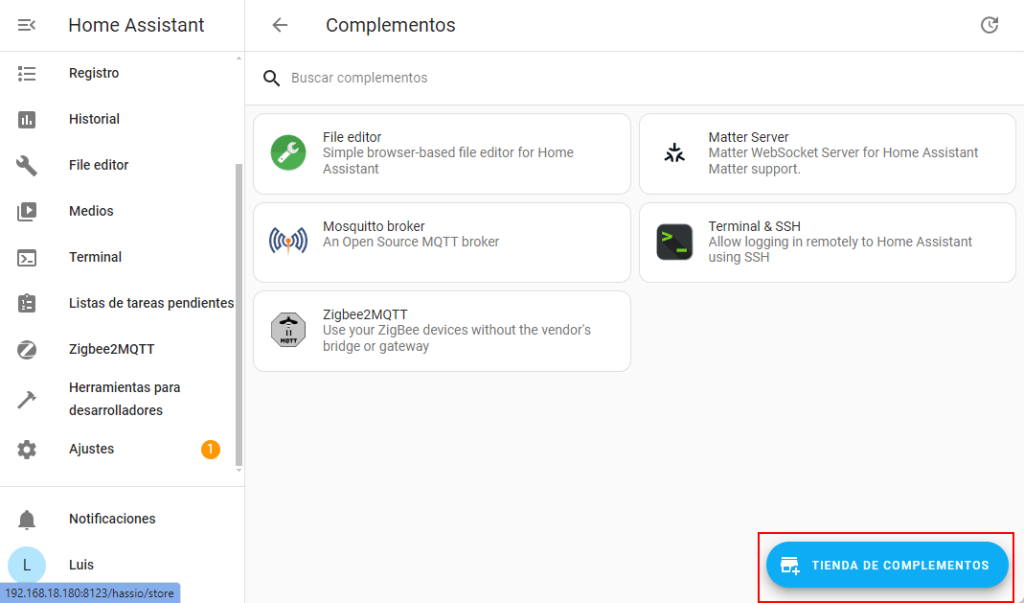The width and height of the screenshot is (1024, 603).
Task: Collapse the sidebar with the menu icon
Action: pyautogui.click(x=27, y=25)
